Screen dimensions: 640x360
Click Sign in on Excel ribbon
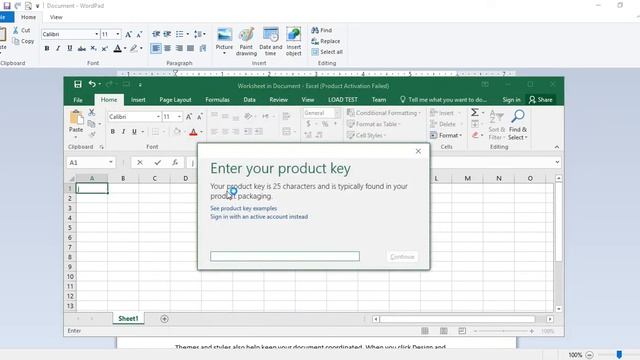pyautogui.click(x=511, y=100)
